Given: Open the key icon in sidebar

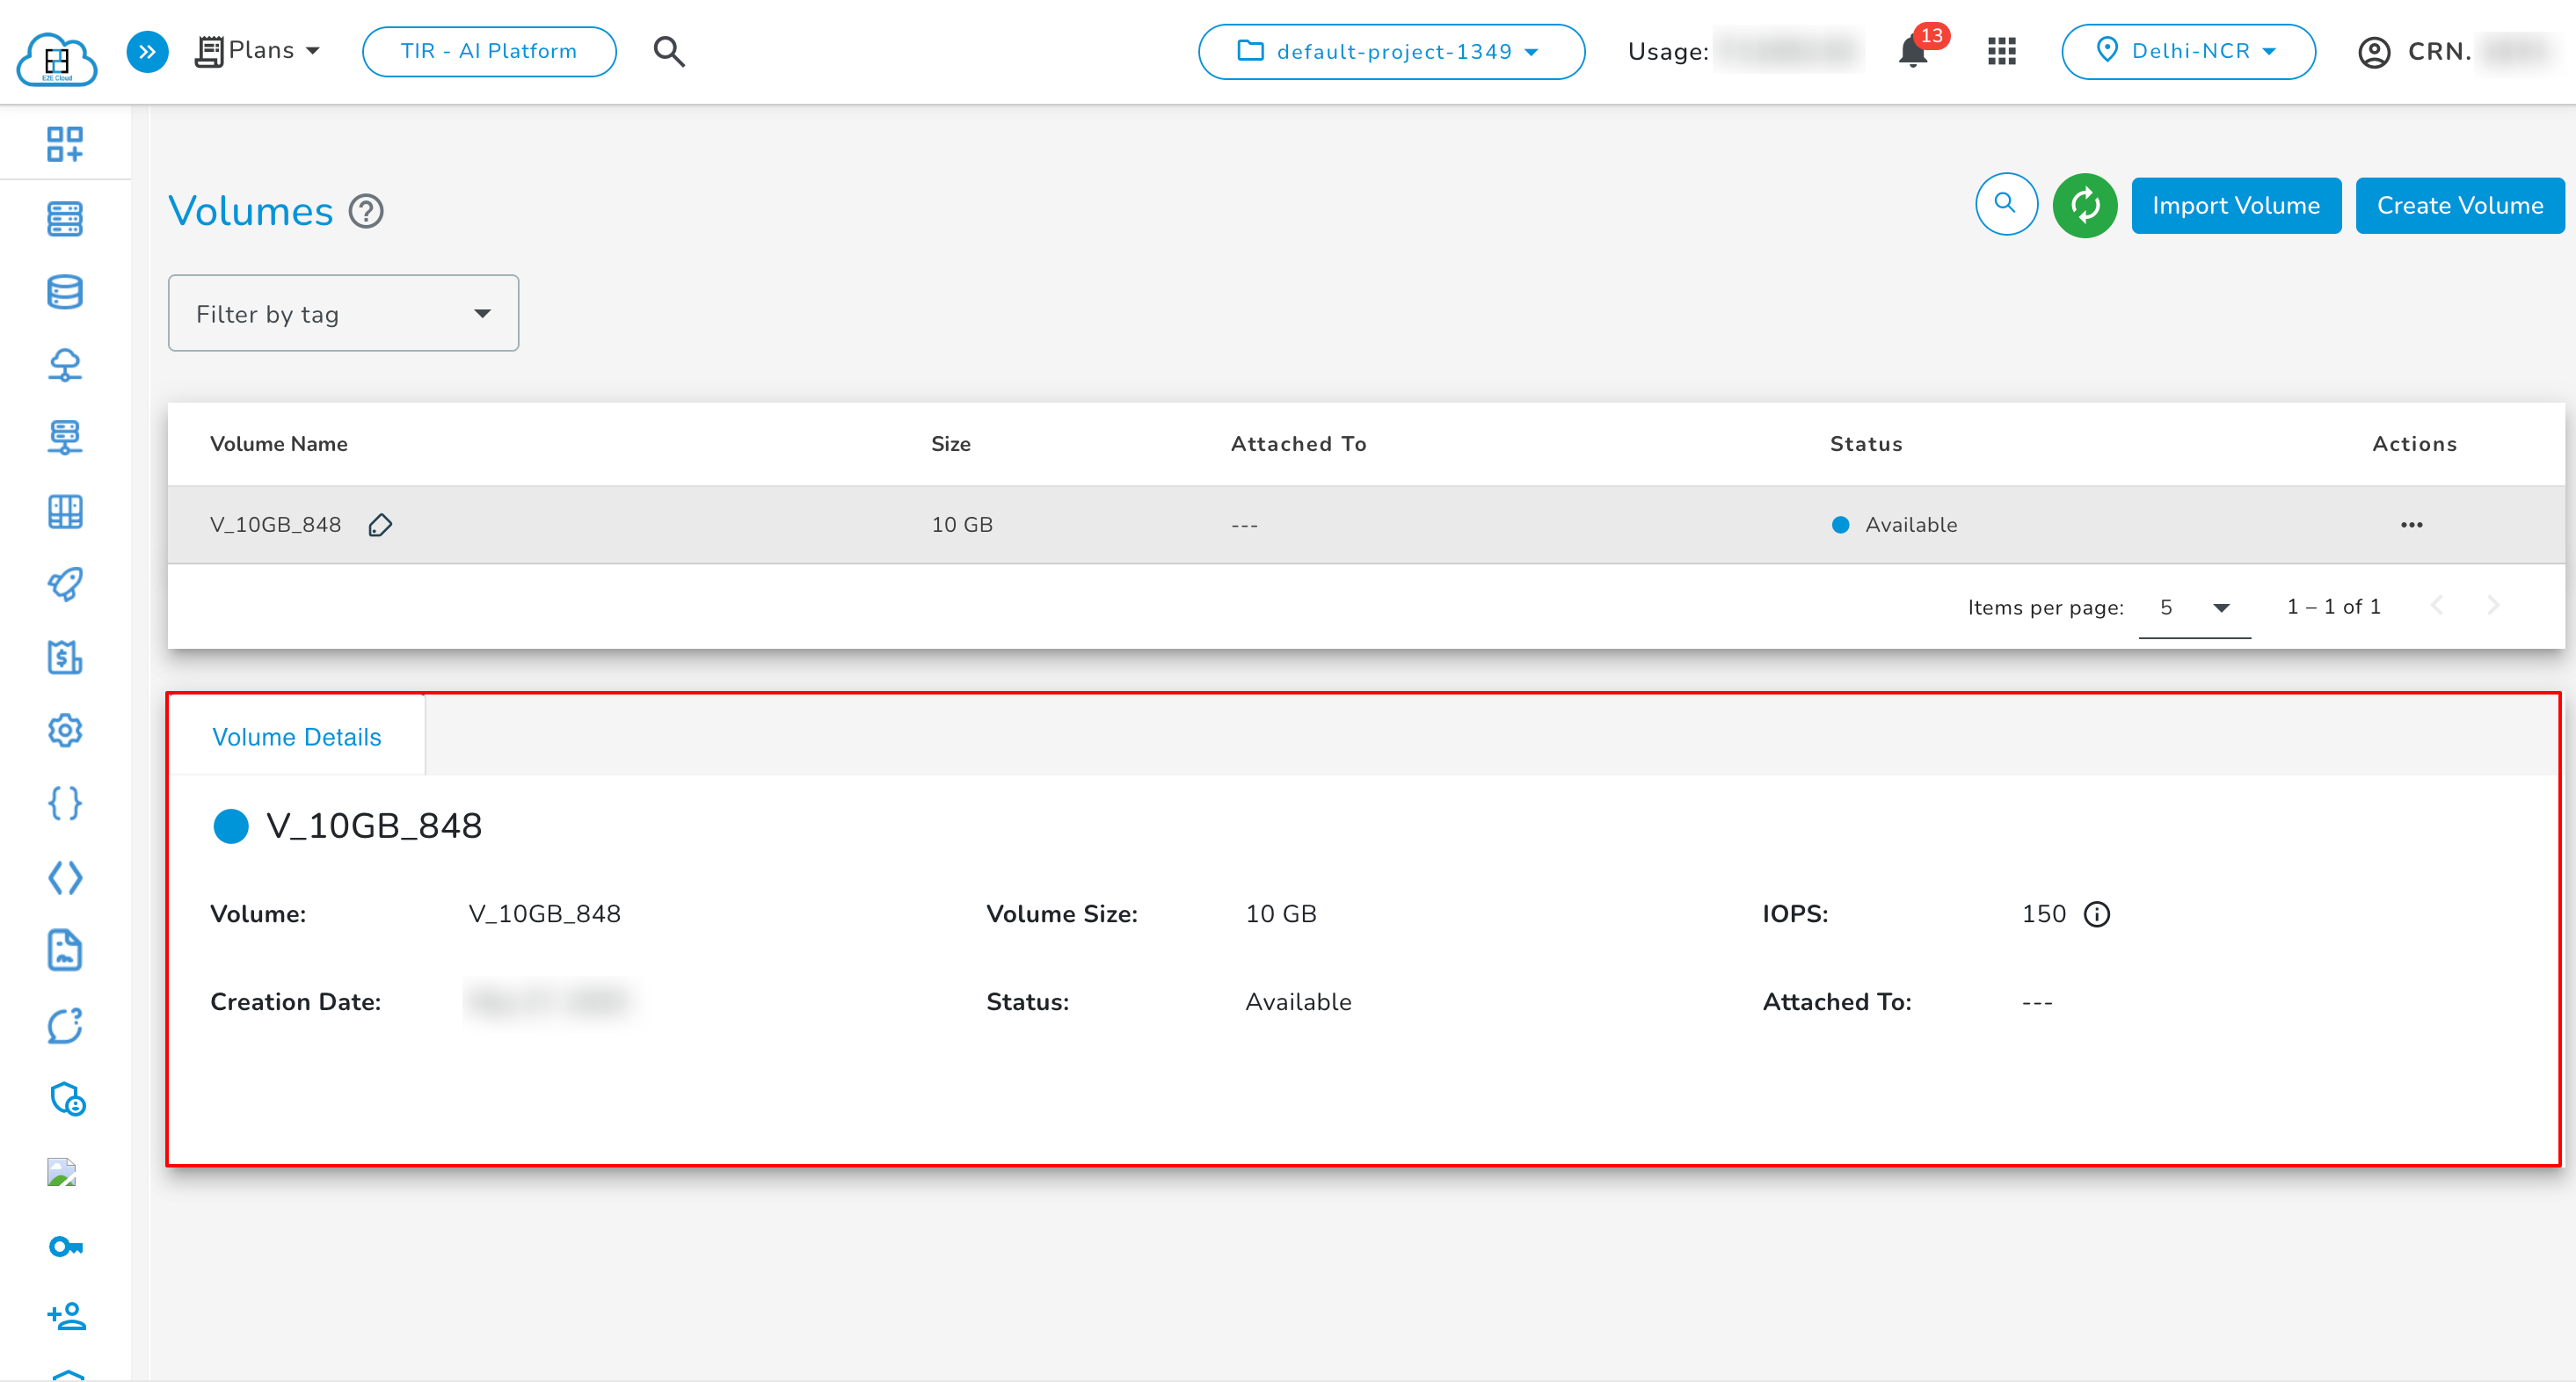Looking at the screenshot, I should [65, 1246].
